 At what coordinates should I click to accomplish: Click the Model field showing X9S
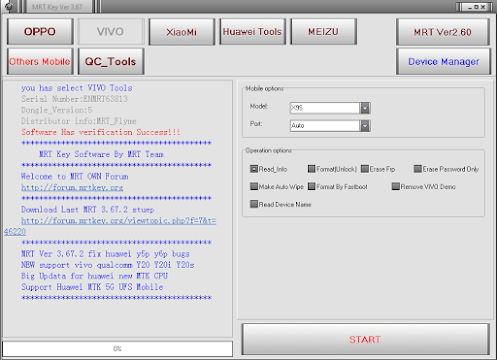pos(325,108)
